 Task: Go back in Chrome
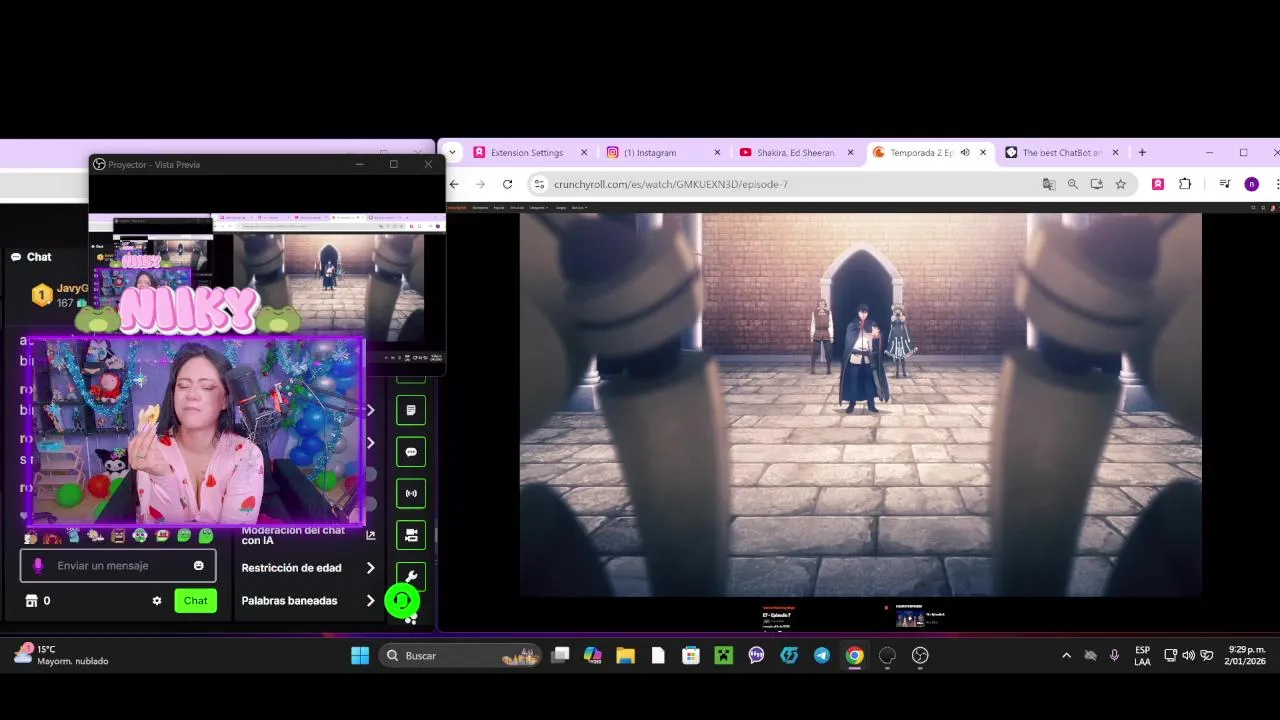(x=454, y=184)
